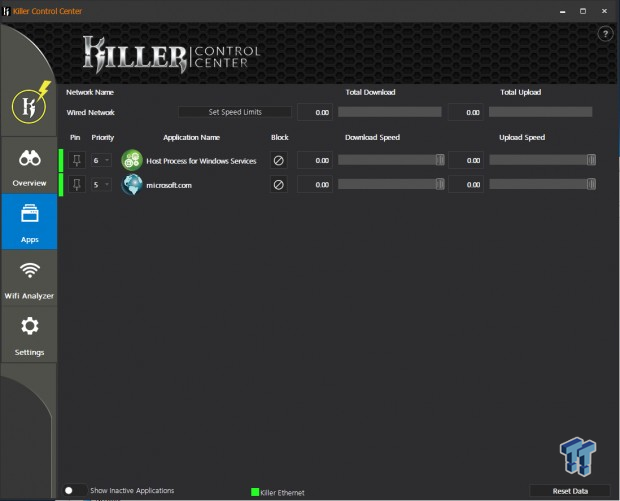This screenshot has width=620, height=501.
Task: Select the microsoft.com application name
Action: pos(169,185)
